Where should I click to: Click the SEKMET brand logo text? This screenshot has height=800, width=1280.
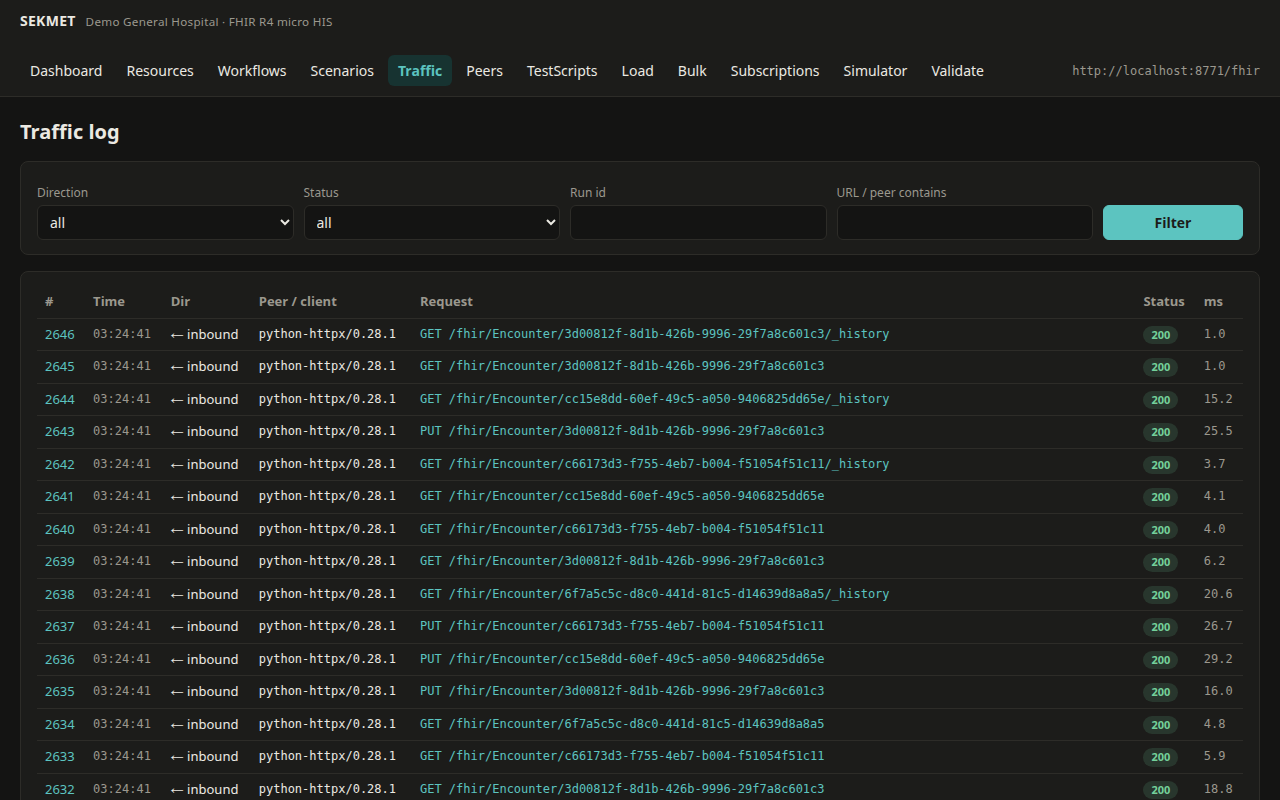(x=47, y=21)
